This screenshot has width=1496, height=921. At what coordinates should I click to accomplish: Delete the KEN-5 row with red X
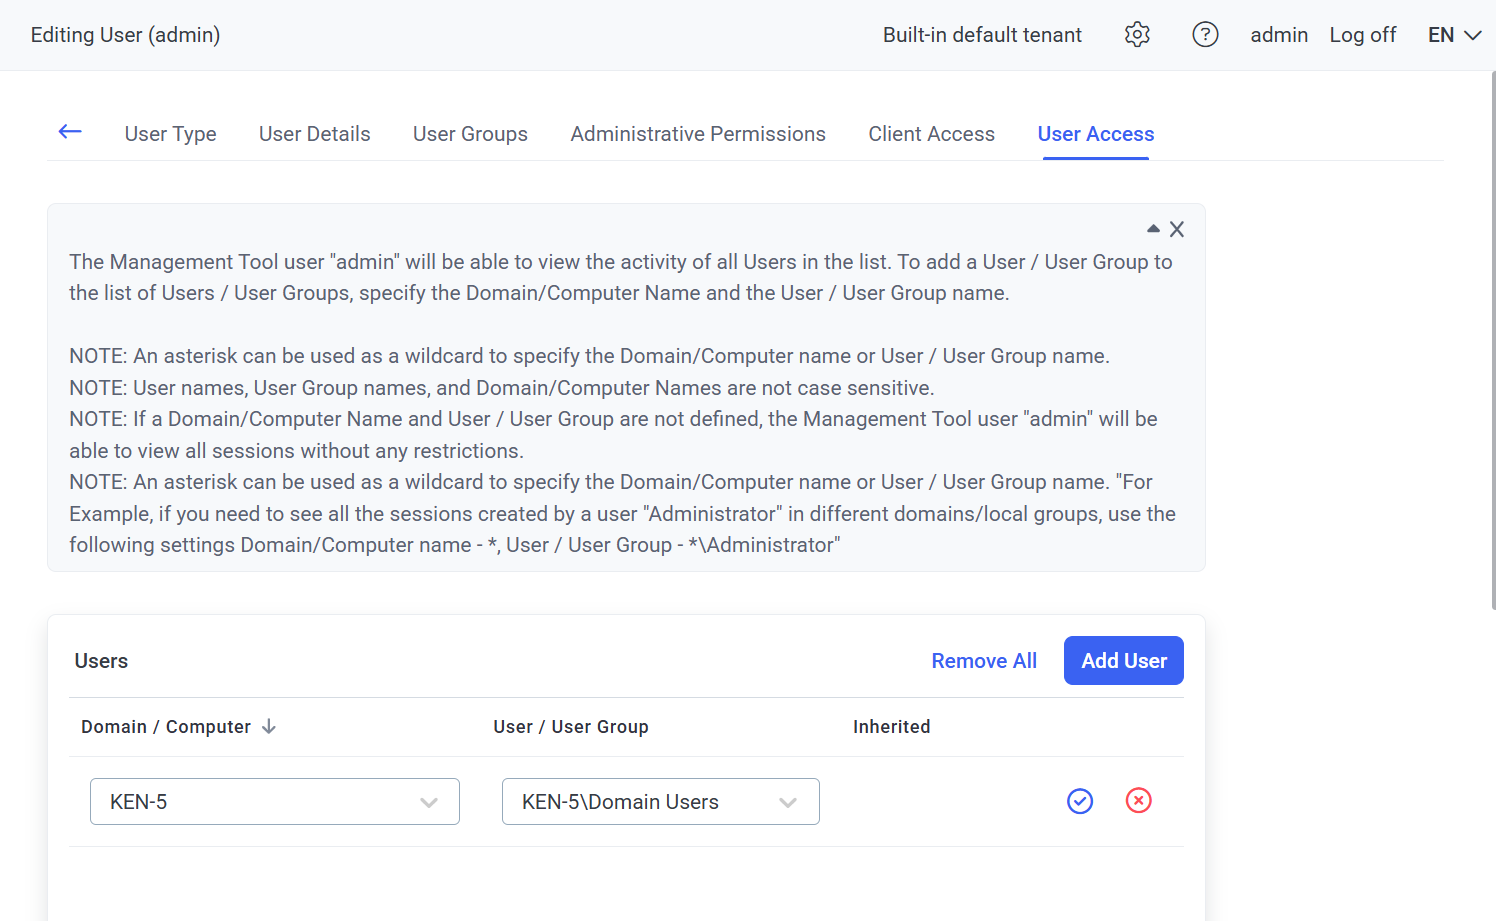click(x=1138, y=801)
